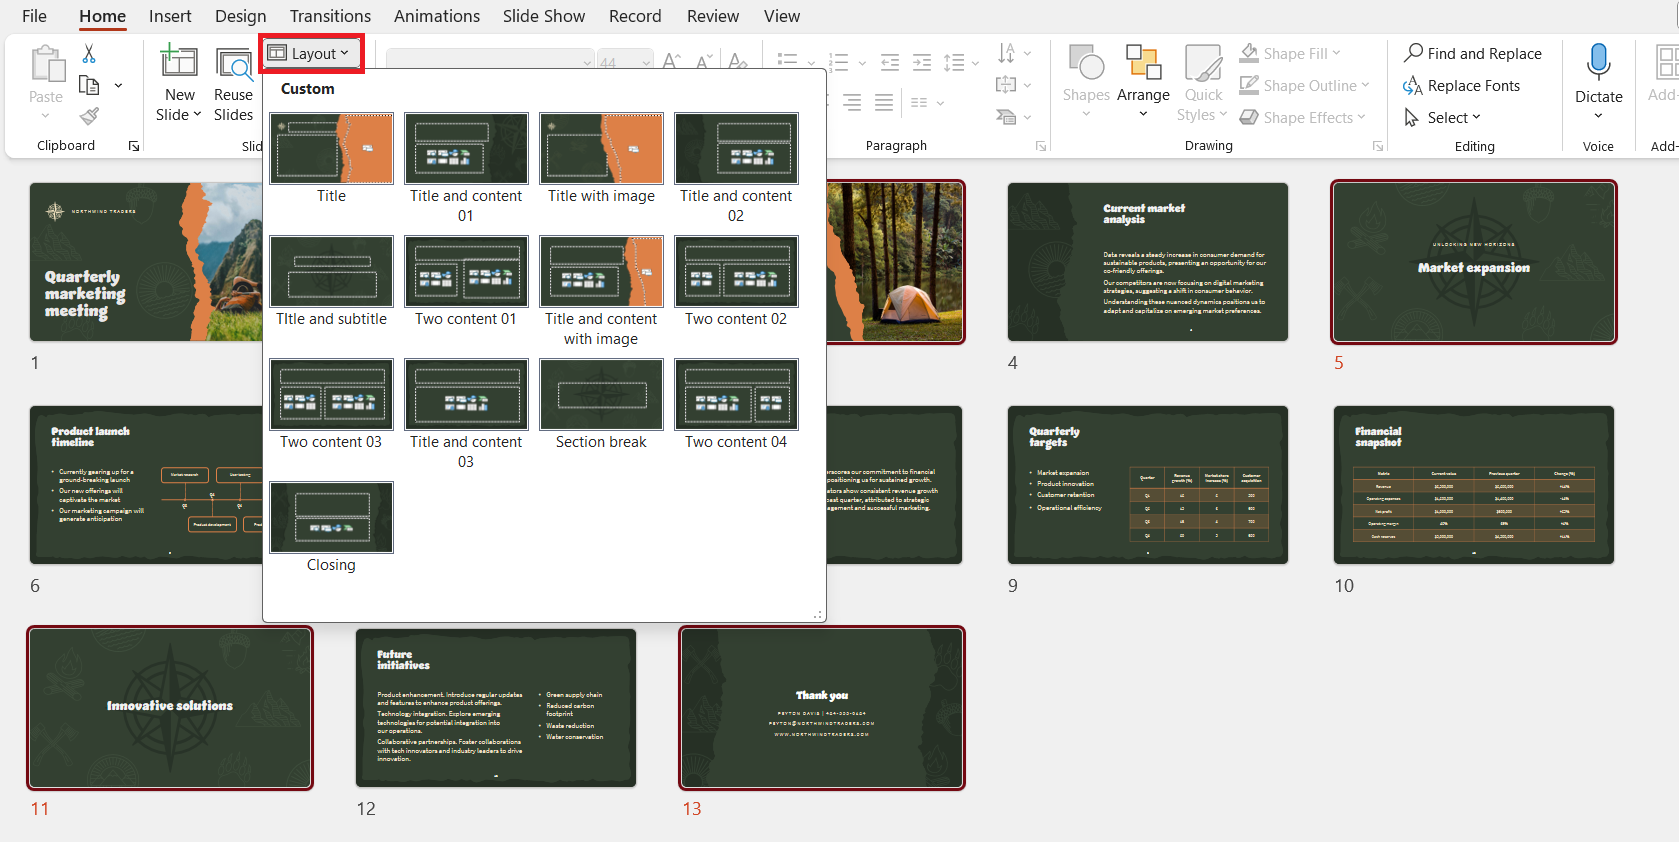Click the Arrange icon
The height and width of the screenshot is (842, 1679).
coord(1143,63)
